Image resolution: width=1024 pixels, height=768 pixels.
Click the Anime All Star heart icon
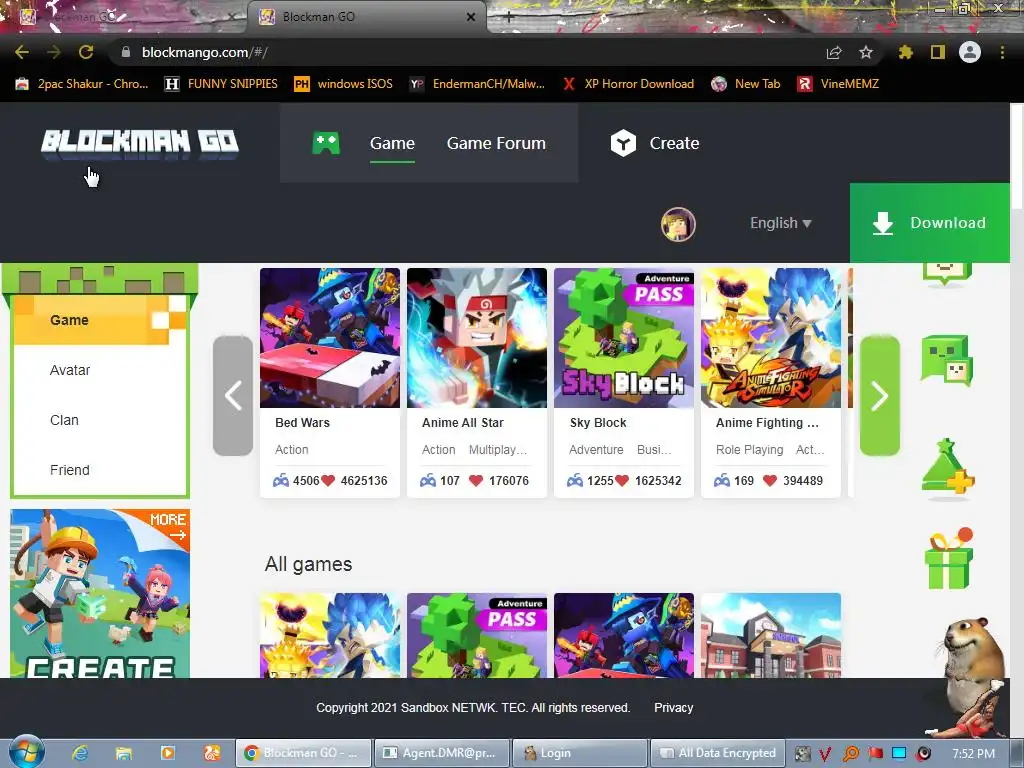(x=476, y=481)
